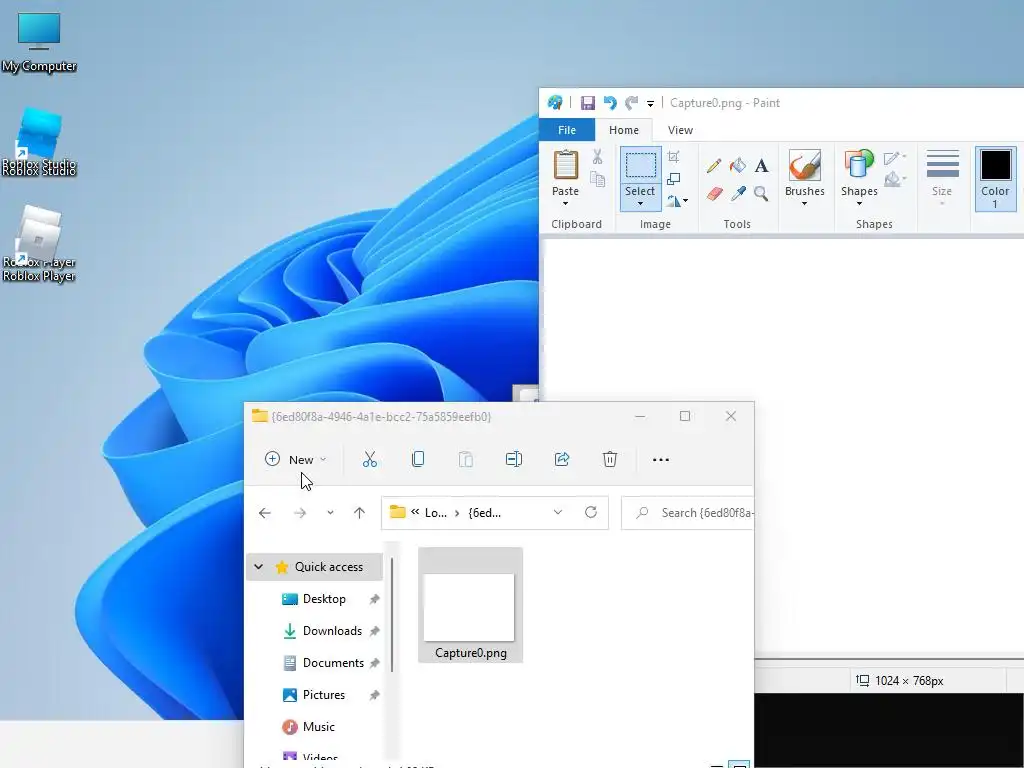Click the Cut scissors icon in Paint ribbon

pos(597,157)
